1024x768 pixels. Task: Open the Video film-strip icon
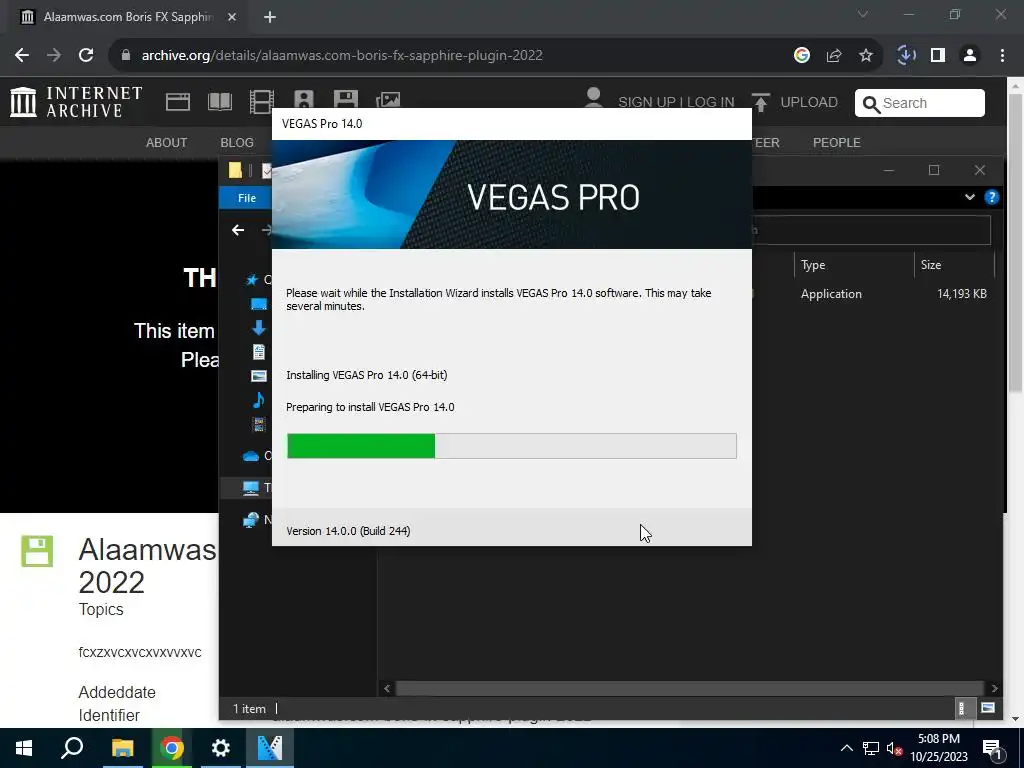261,102
